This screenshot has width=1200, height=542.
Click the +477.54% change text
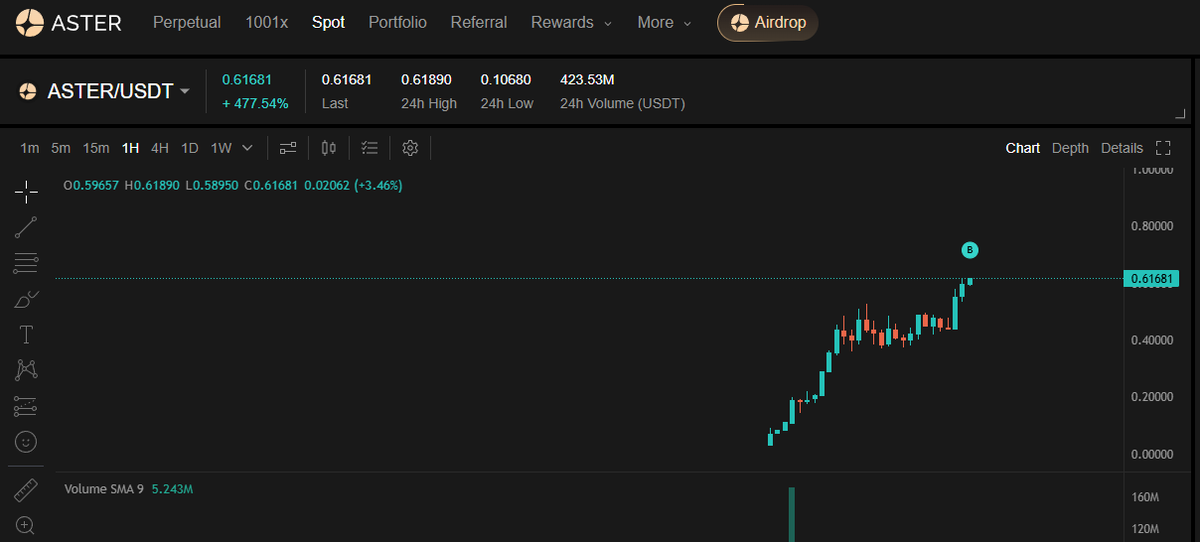(x=255, y=103)
